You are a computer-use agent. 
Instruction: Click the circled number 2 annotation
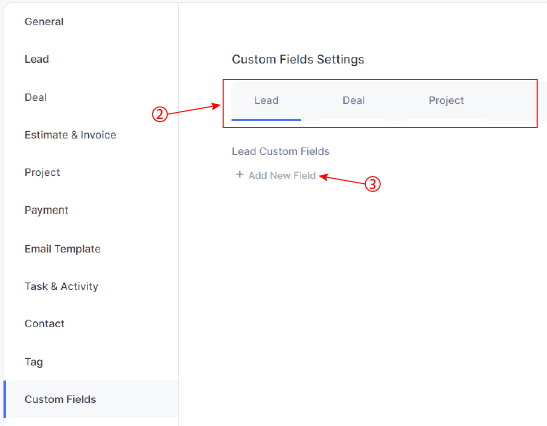tap(160, 114)
